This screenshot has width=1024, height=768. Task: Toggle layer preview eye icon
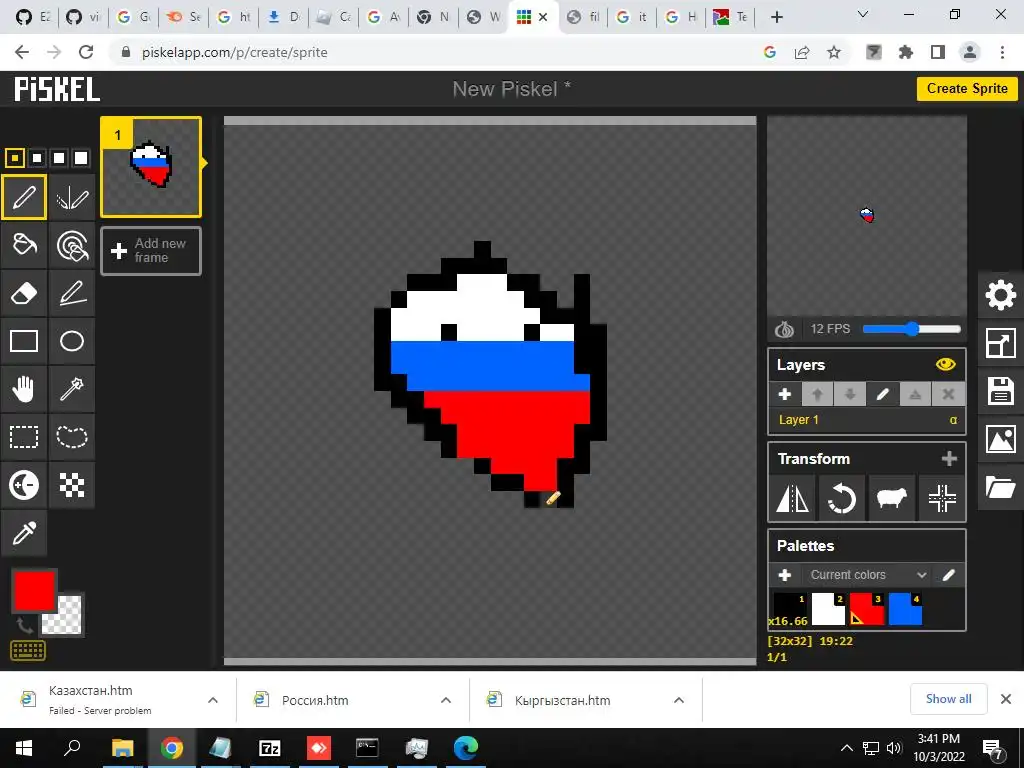click(946, 364)
